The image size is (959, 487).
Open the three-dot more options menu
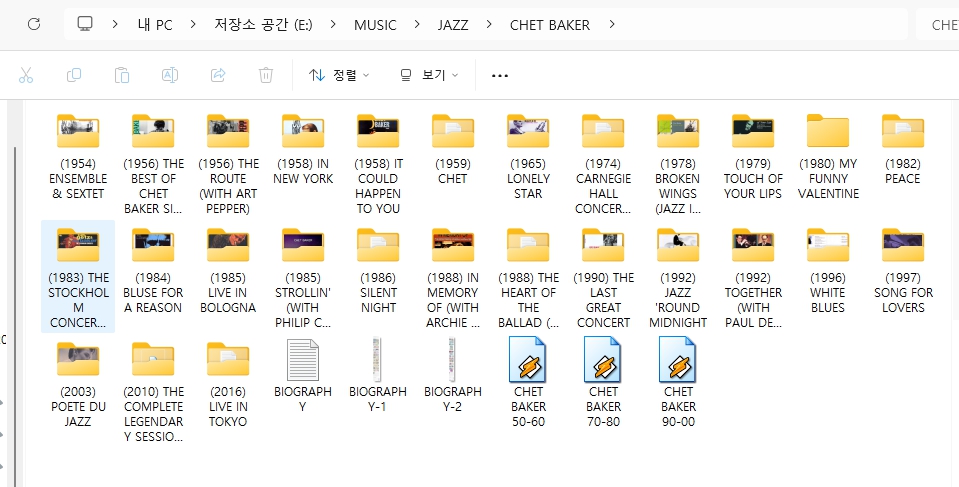pos(500,75)
